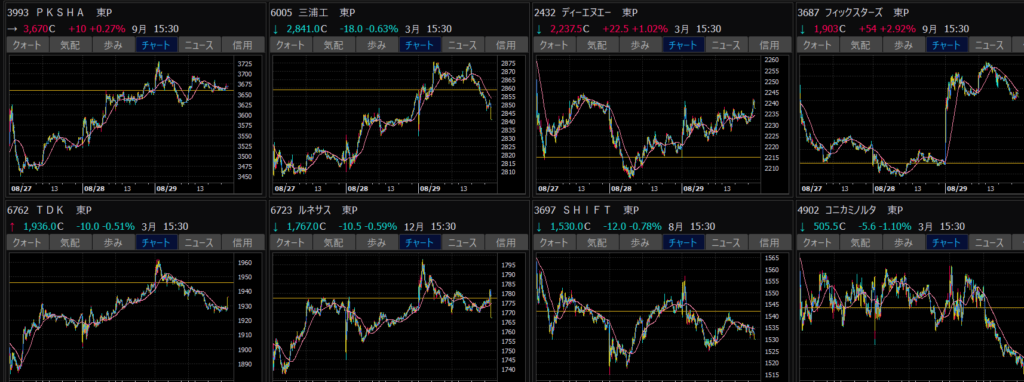Viewport: 1024px width, 382px height.
Task: Click the down arrow beside 1,530.0 SHIFT price
Action: click(x=539, y=227)
